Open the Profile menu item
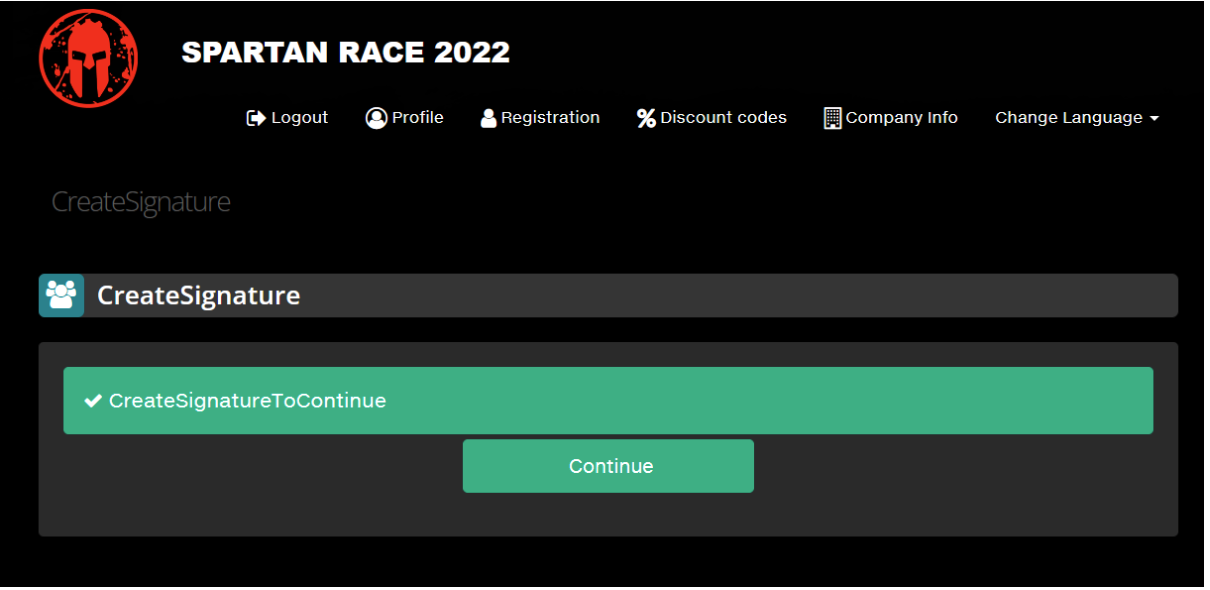Viewport: 1210px width, 590px height. click(417, 118)
